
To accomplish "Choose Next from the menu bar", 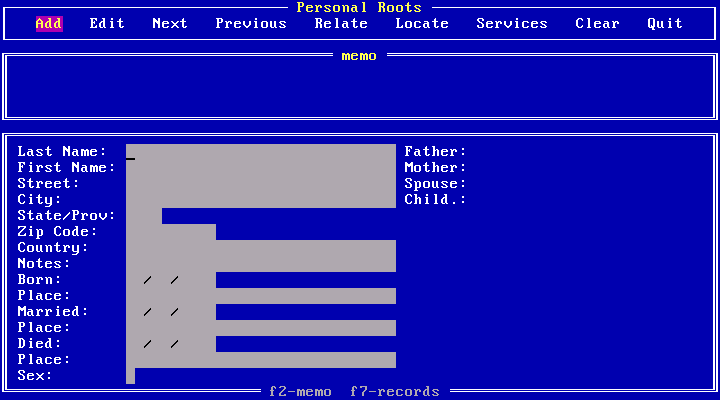I will click(x=170, y=23).
